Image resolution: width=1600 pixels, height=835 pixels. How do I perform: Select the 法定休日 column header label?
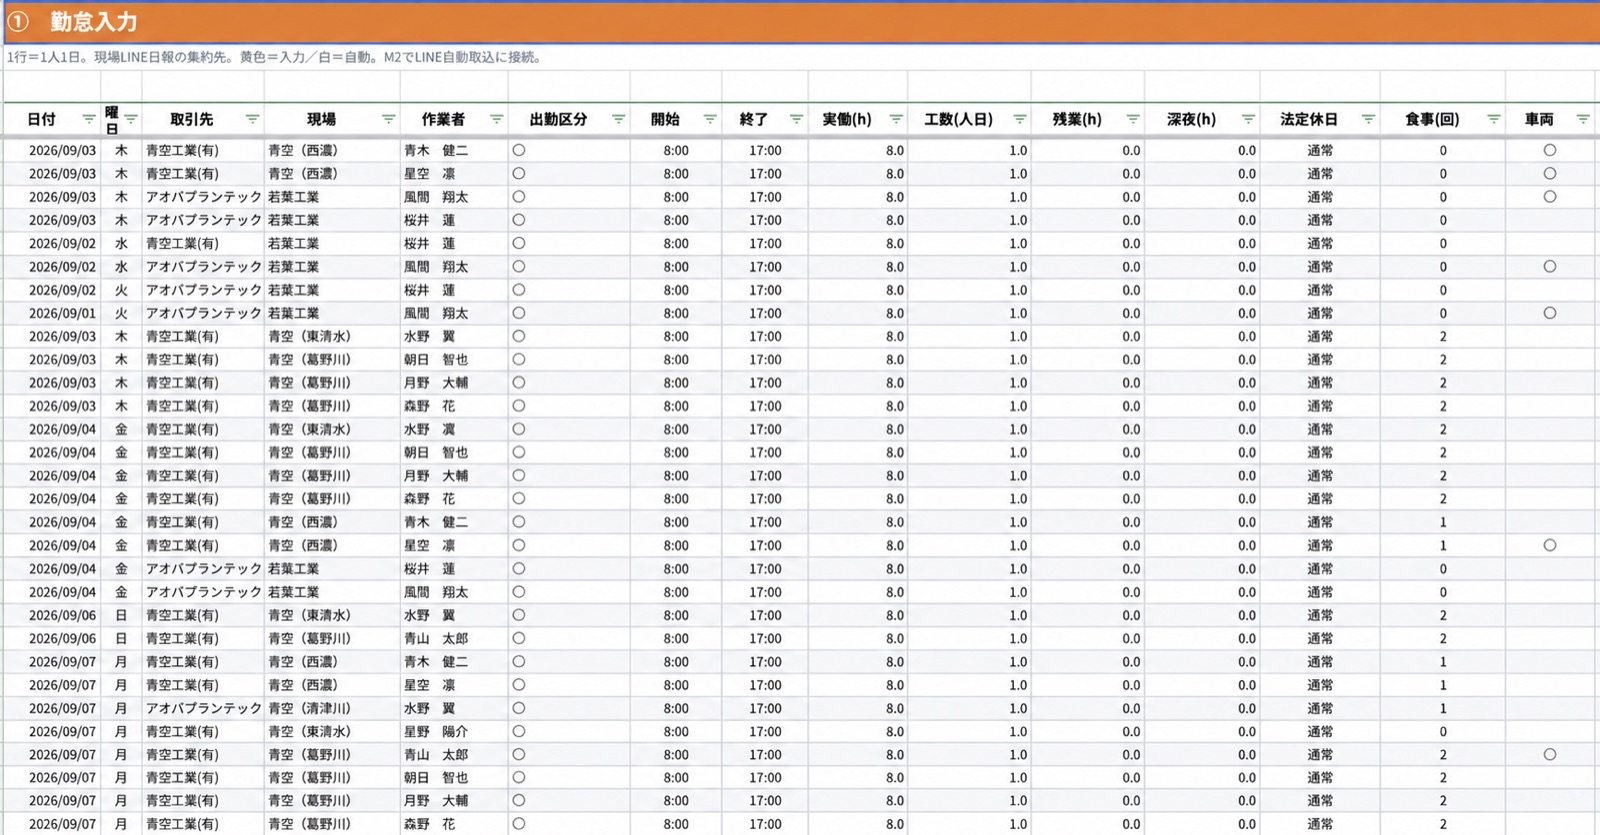1309,119
